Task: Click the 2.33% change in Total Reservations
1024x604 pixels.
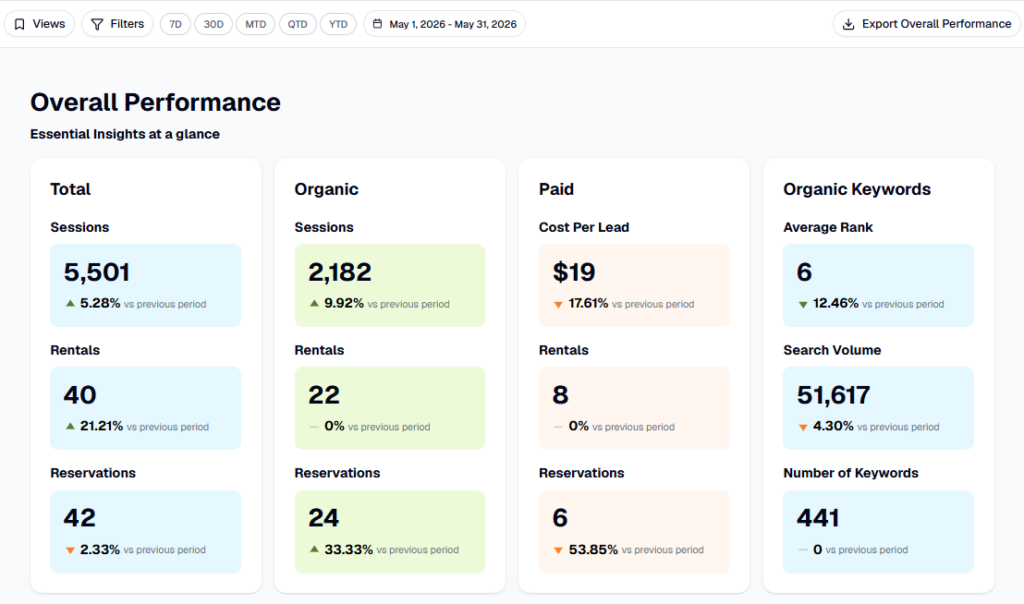Action: [x=100, y=550]
